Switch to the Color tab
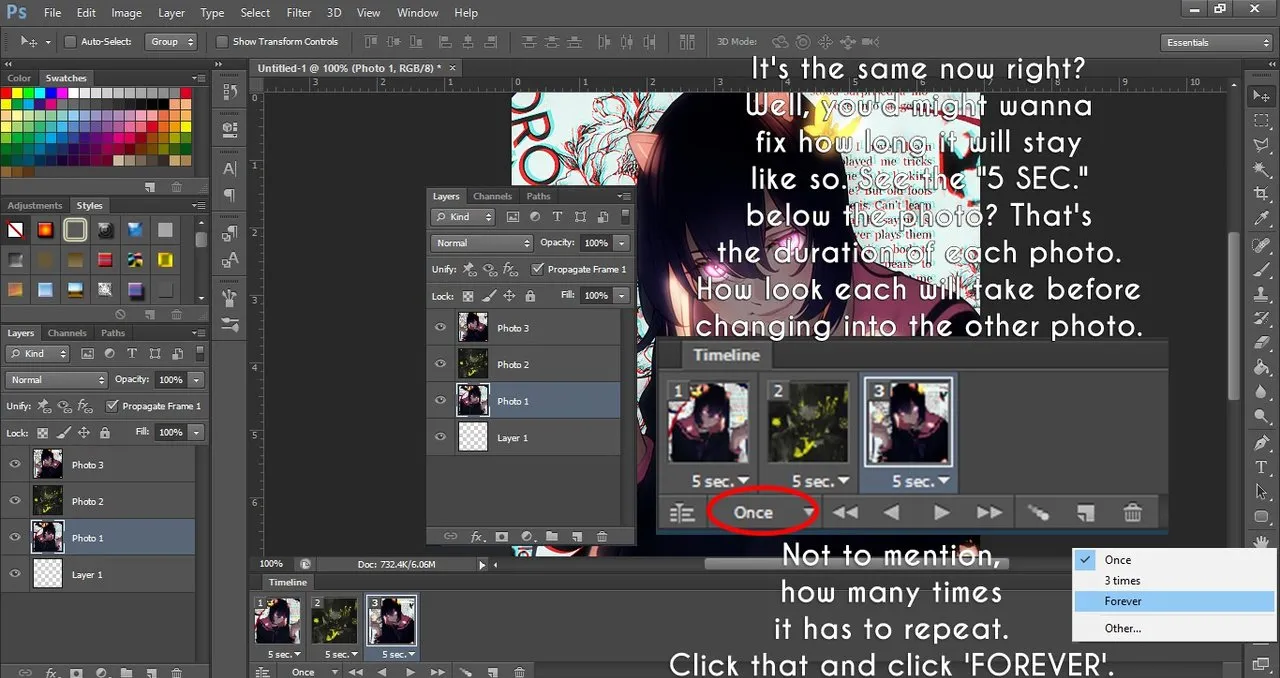This screenshot has height=678, width=1280. coord(19,78)
